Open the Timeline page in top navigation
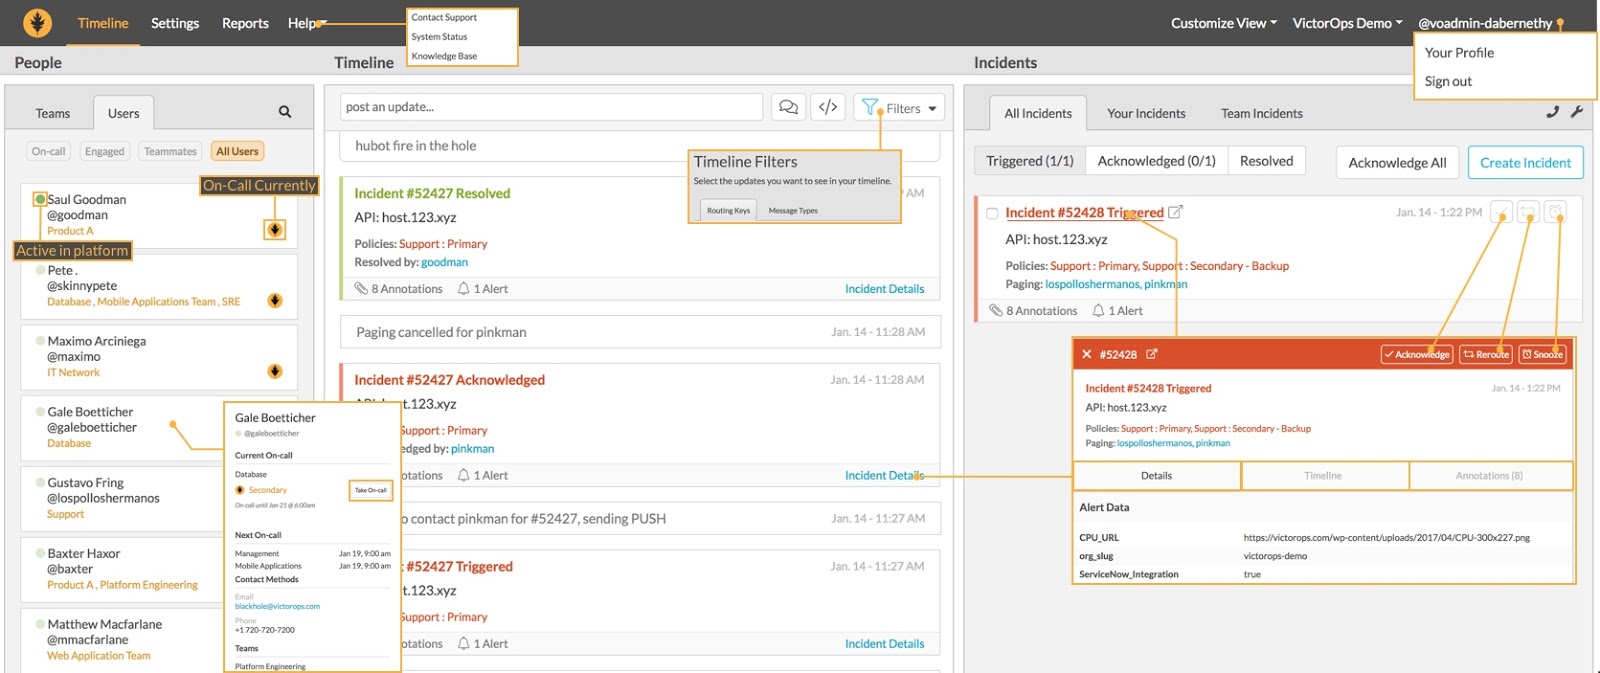The width and height of the screenshot is (1600, 673). pos(103,23)
